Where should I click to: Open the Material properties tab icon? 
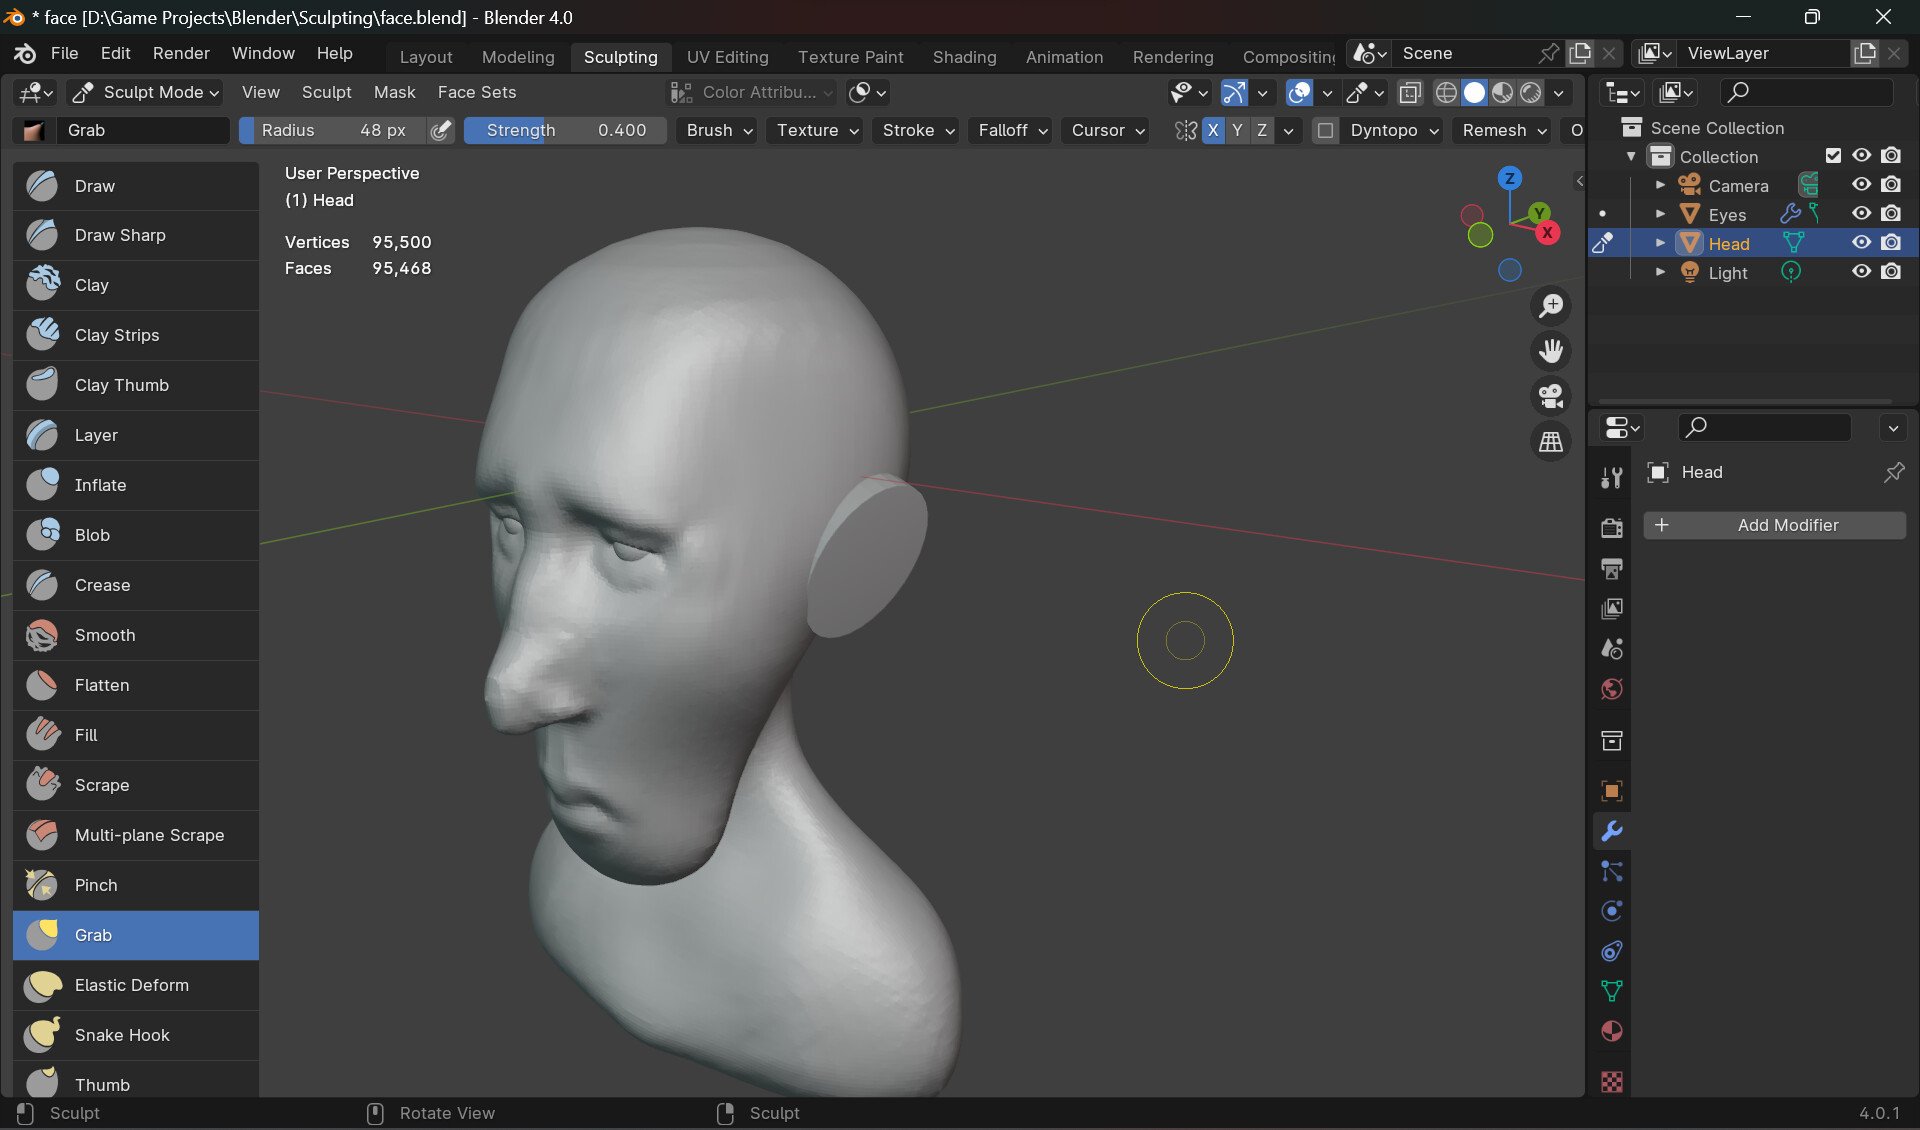click(1611, 1031)
